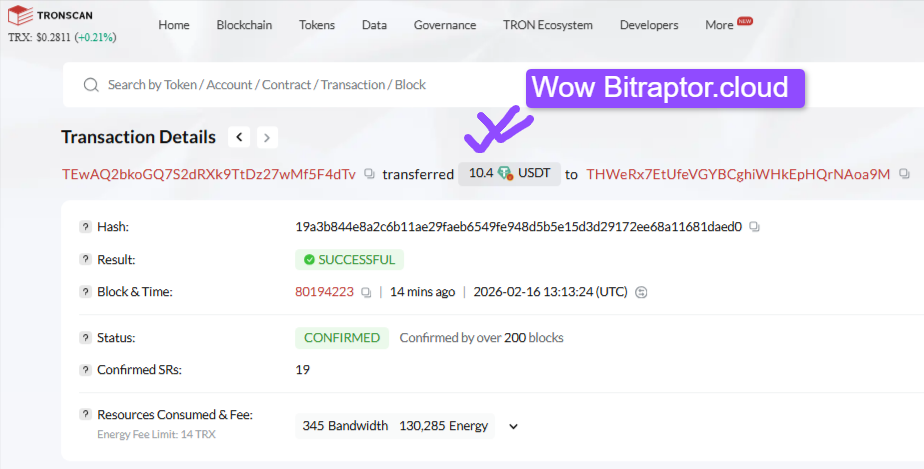Open the Tokens menu
This screenshot has height=469, width=924.
(317, 25)
